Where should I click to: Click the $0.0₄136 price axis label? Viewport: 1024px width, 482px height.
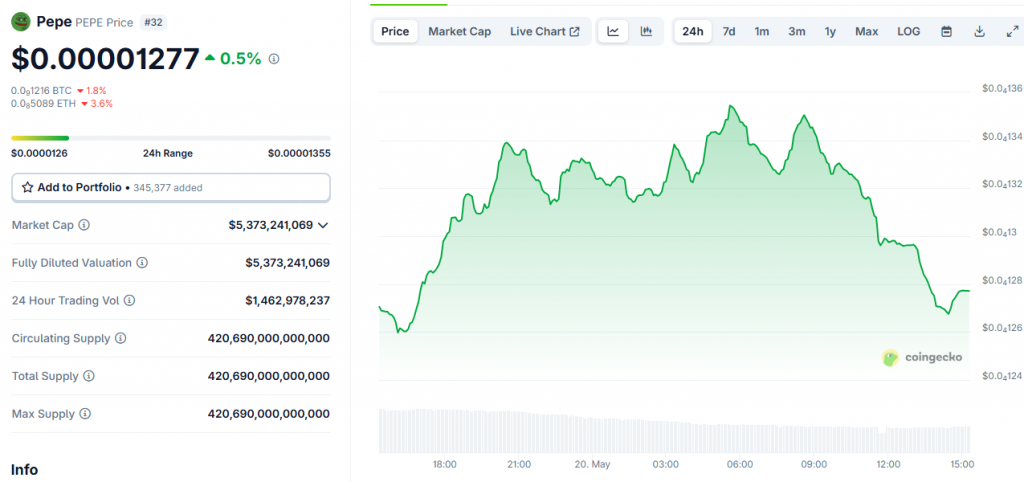1001,89
